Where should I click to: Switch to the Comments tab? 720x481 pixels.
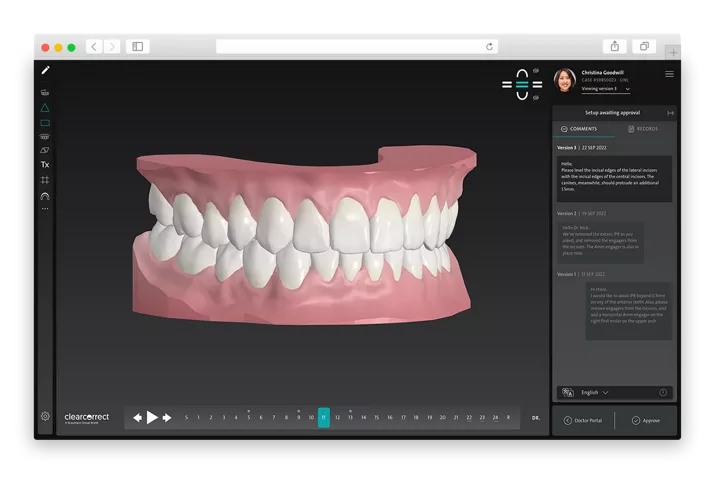coord(583,129)
